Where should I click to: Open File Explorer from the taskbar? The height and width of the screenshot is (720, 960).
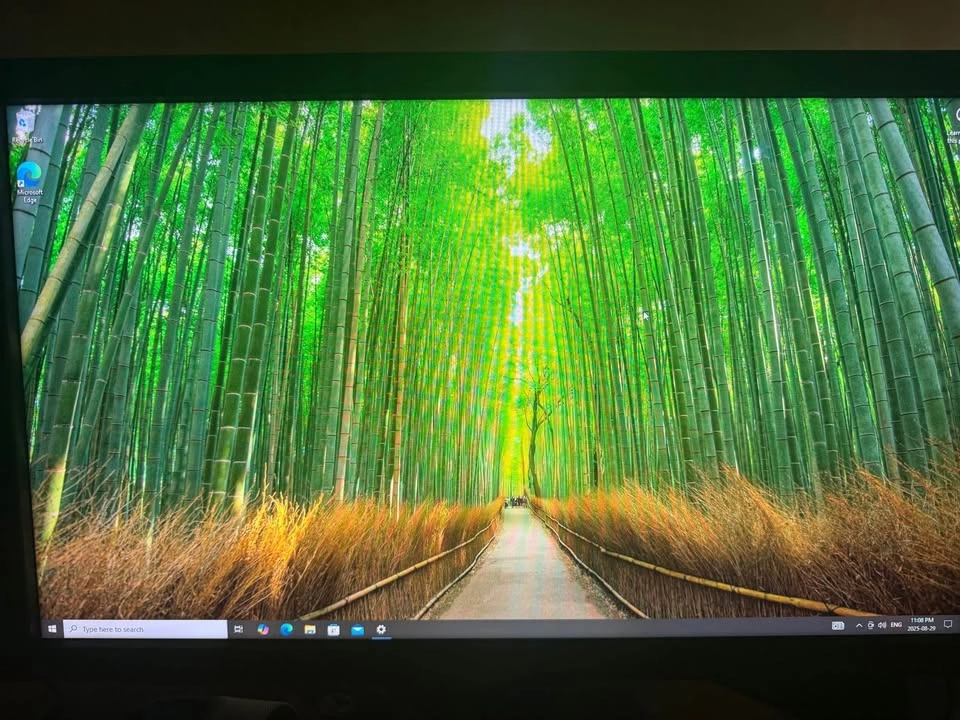coord(310,629)
